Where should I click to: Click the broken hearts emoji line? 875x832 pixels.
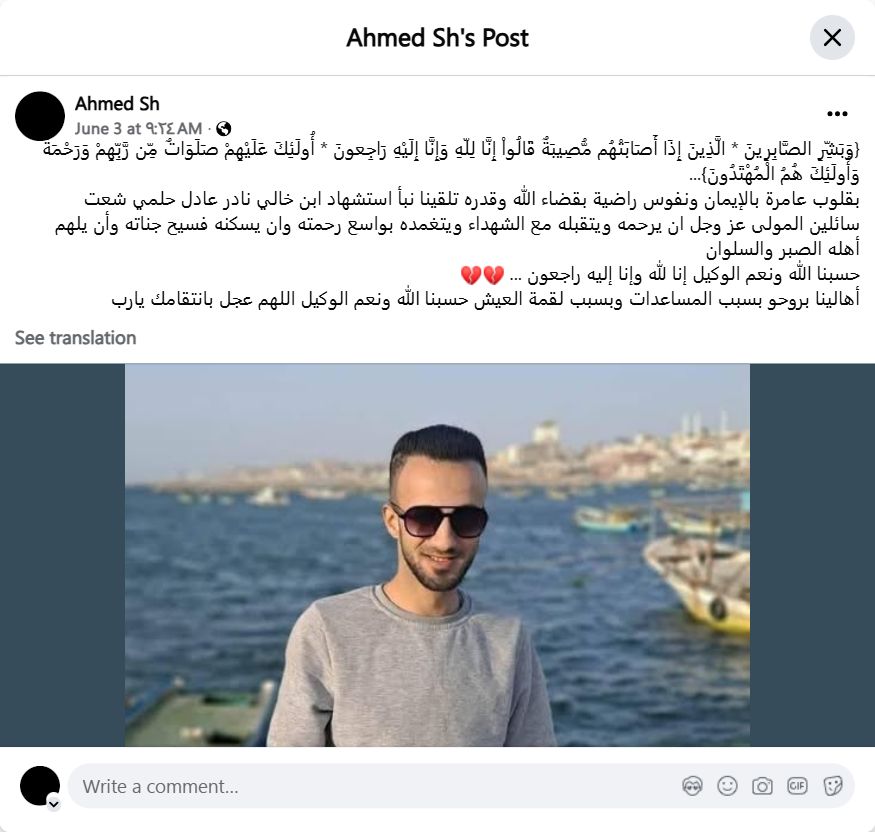click(x=660, y=274)
